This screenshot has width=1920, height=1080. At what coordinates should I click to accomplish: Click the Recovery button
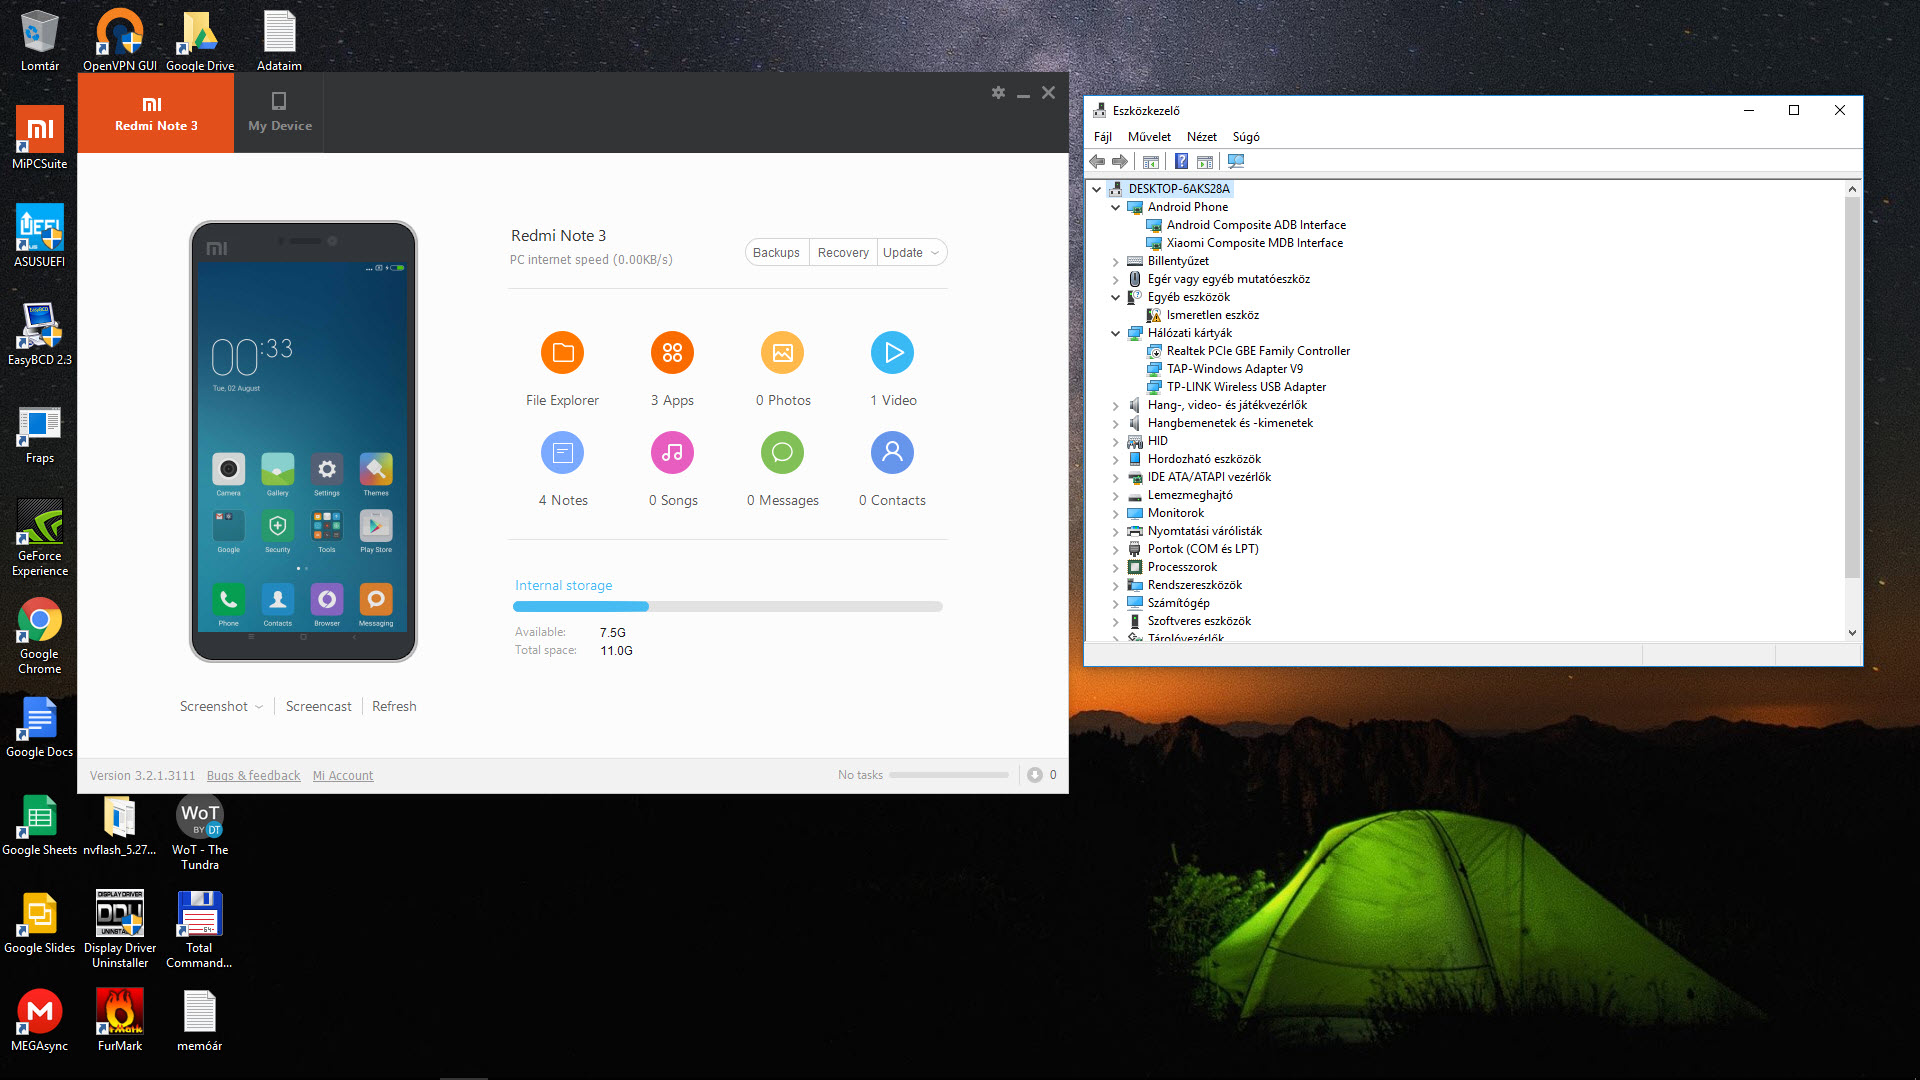click(x=843, y=253)
